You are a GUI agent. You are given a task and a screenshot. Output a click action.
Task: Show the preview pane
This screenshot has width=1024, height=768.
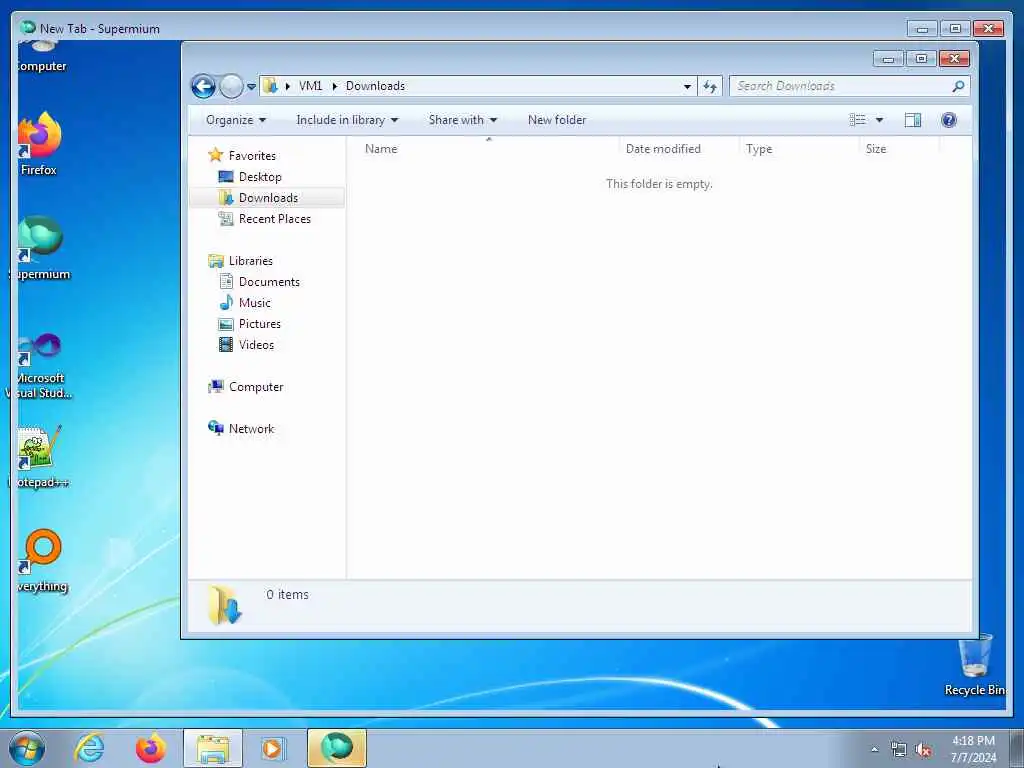tap(912, 120)
